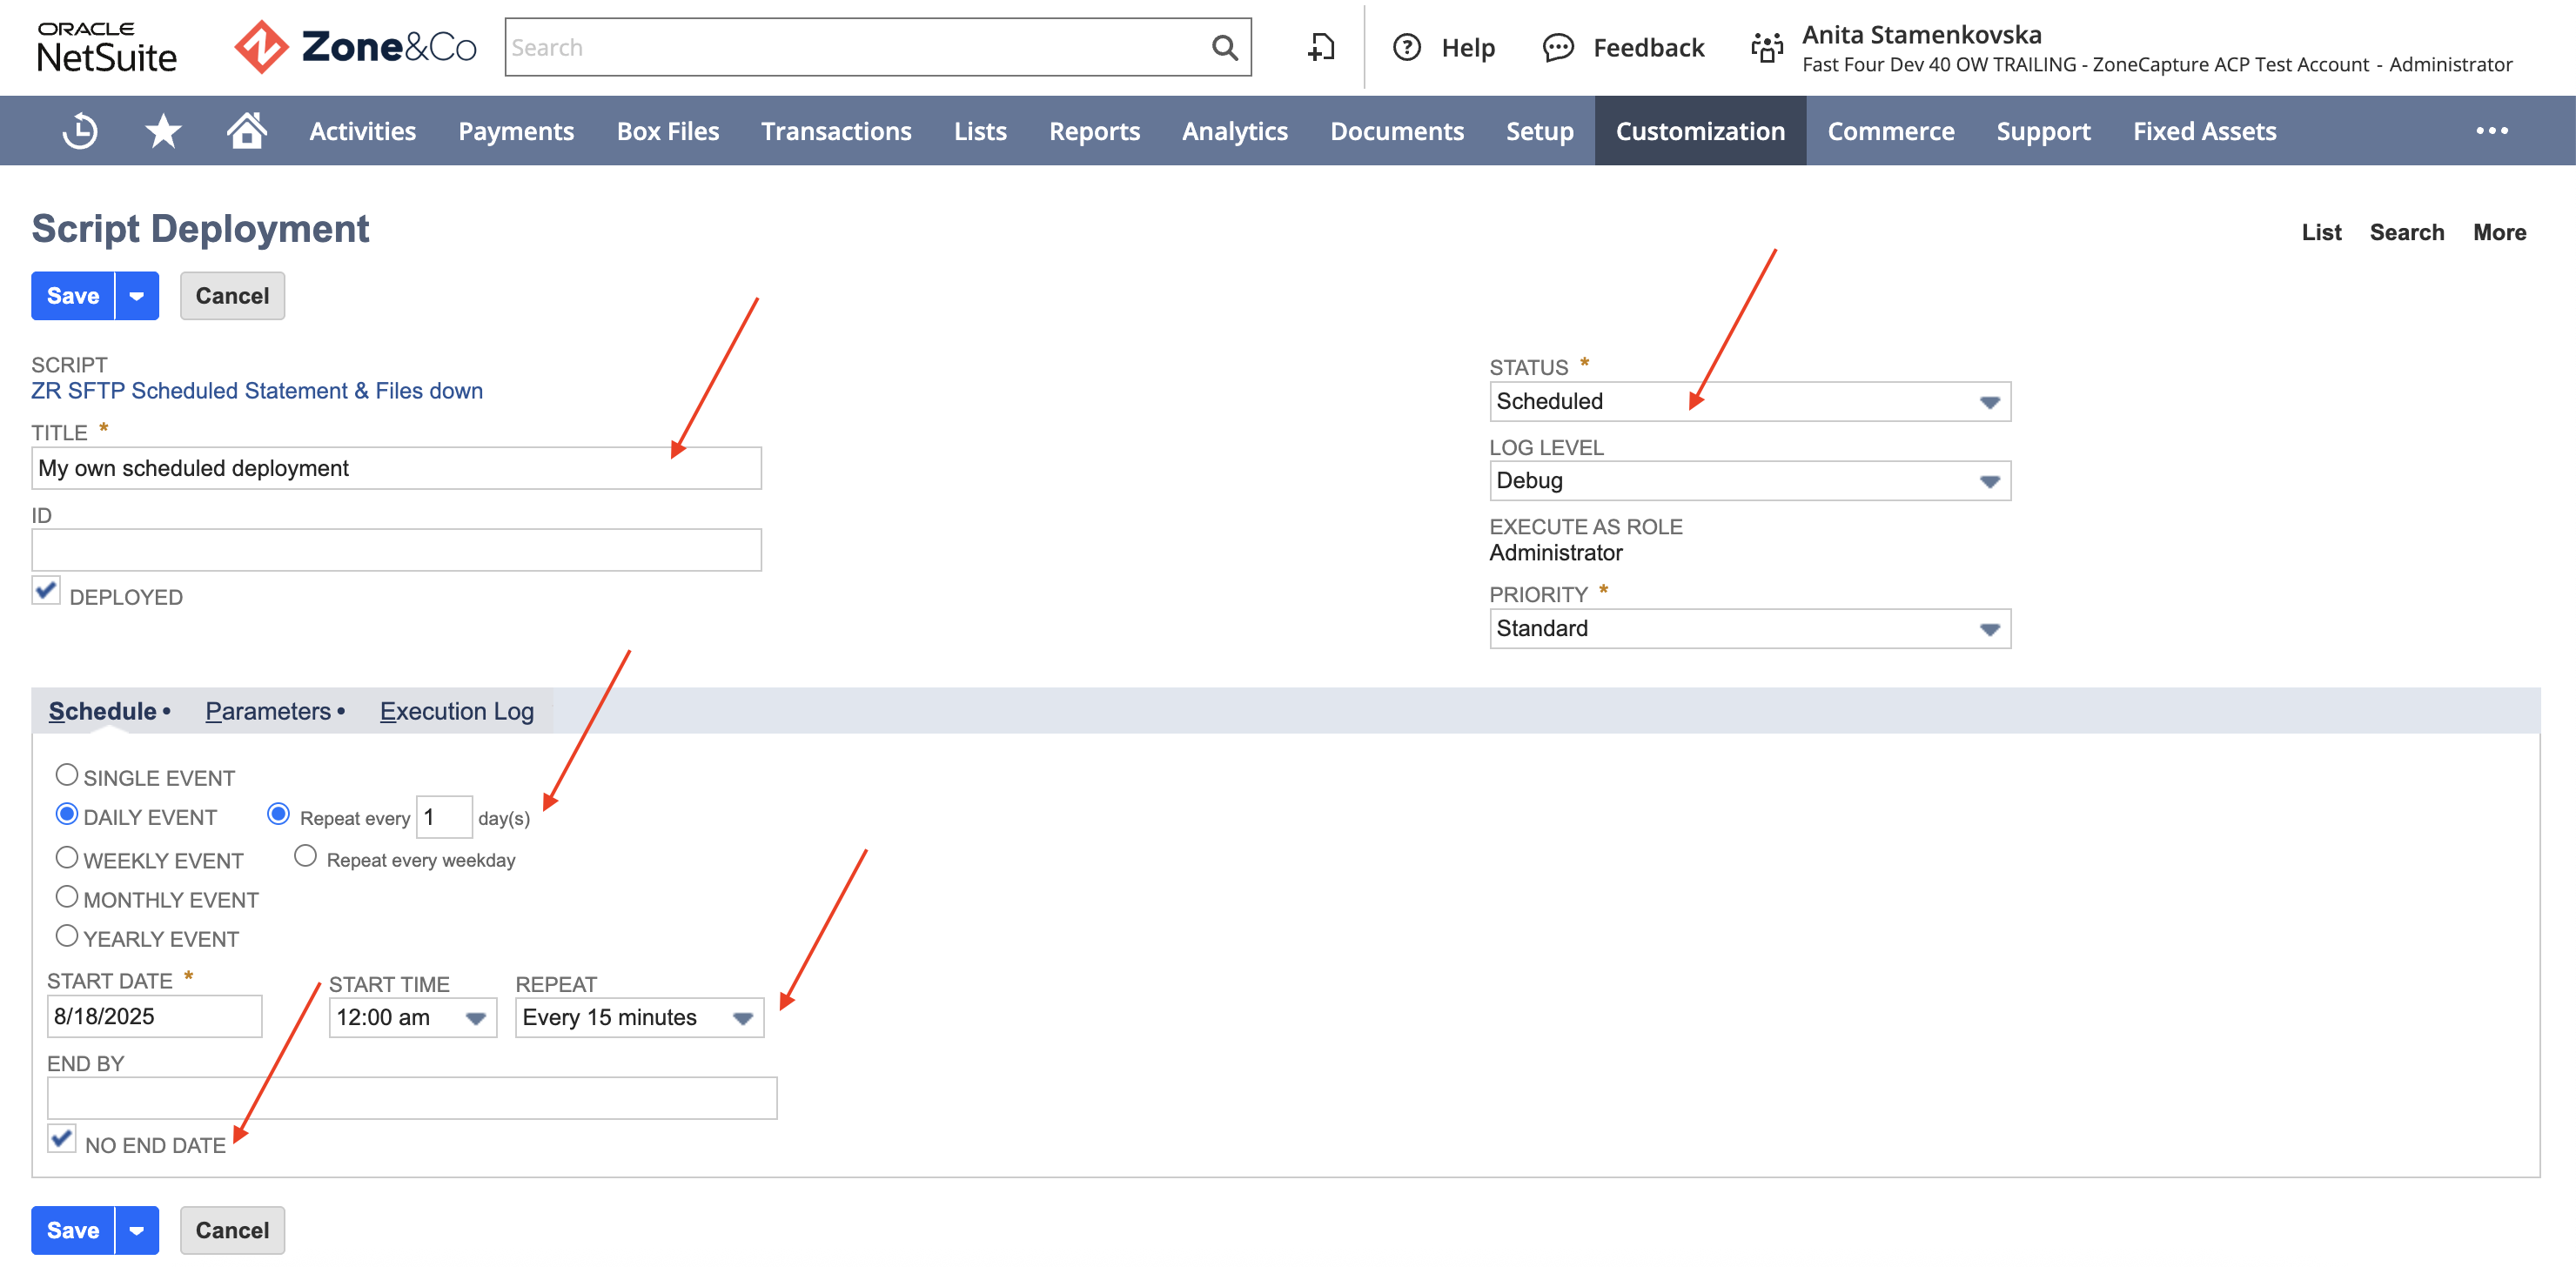This screenshot has width=2576, height=1267.
Task: Open the ZR SFTP Scheduled Statement script link
Action: click(x=257, y=391)
